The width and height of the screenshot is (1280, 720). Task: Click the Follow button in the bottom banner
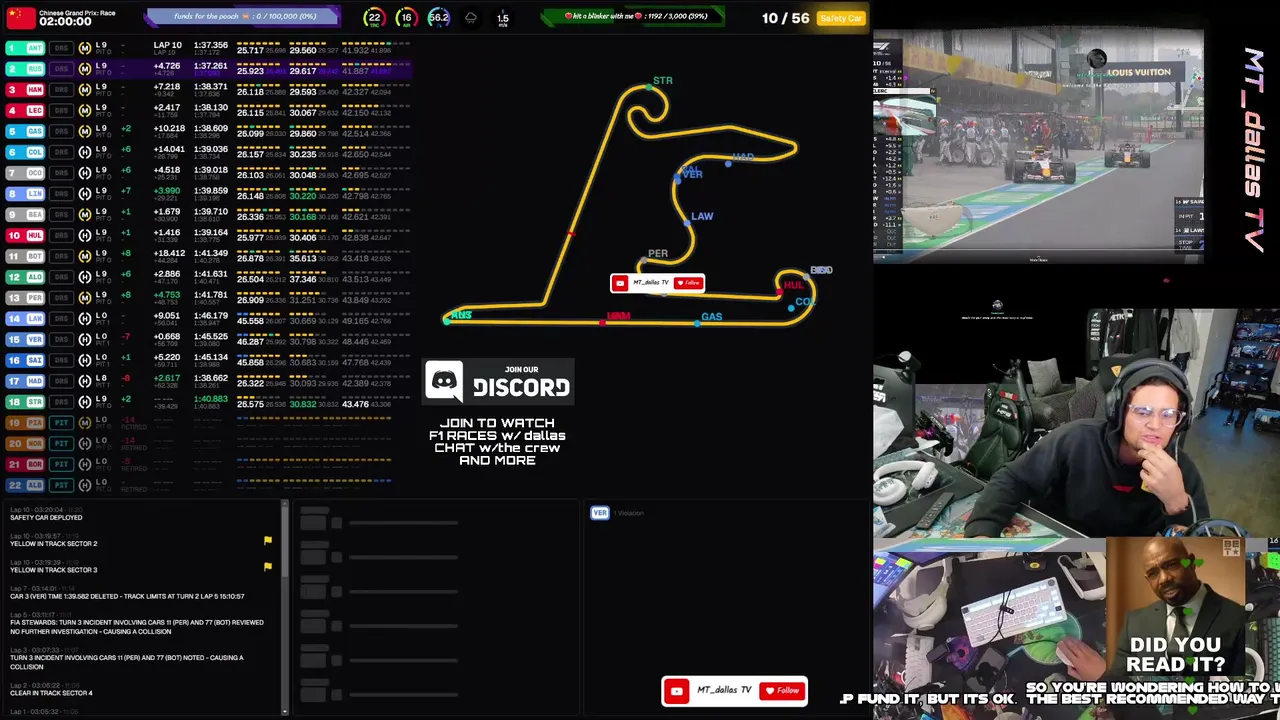[782, 690]
